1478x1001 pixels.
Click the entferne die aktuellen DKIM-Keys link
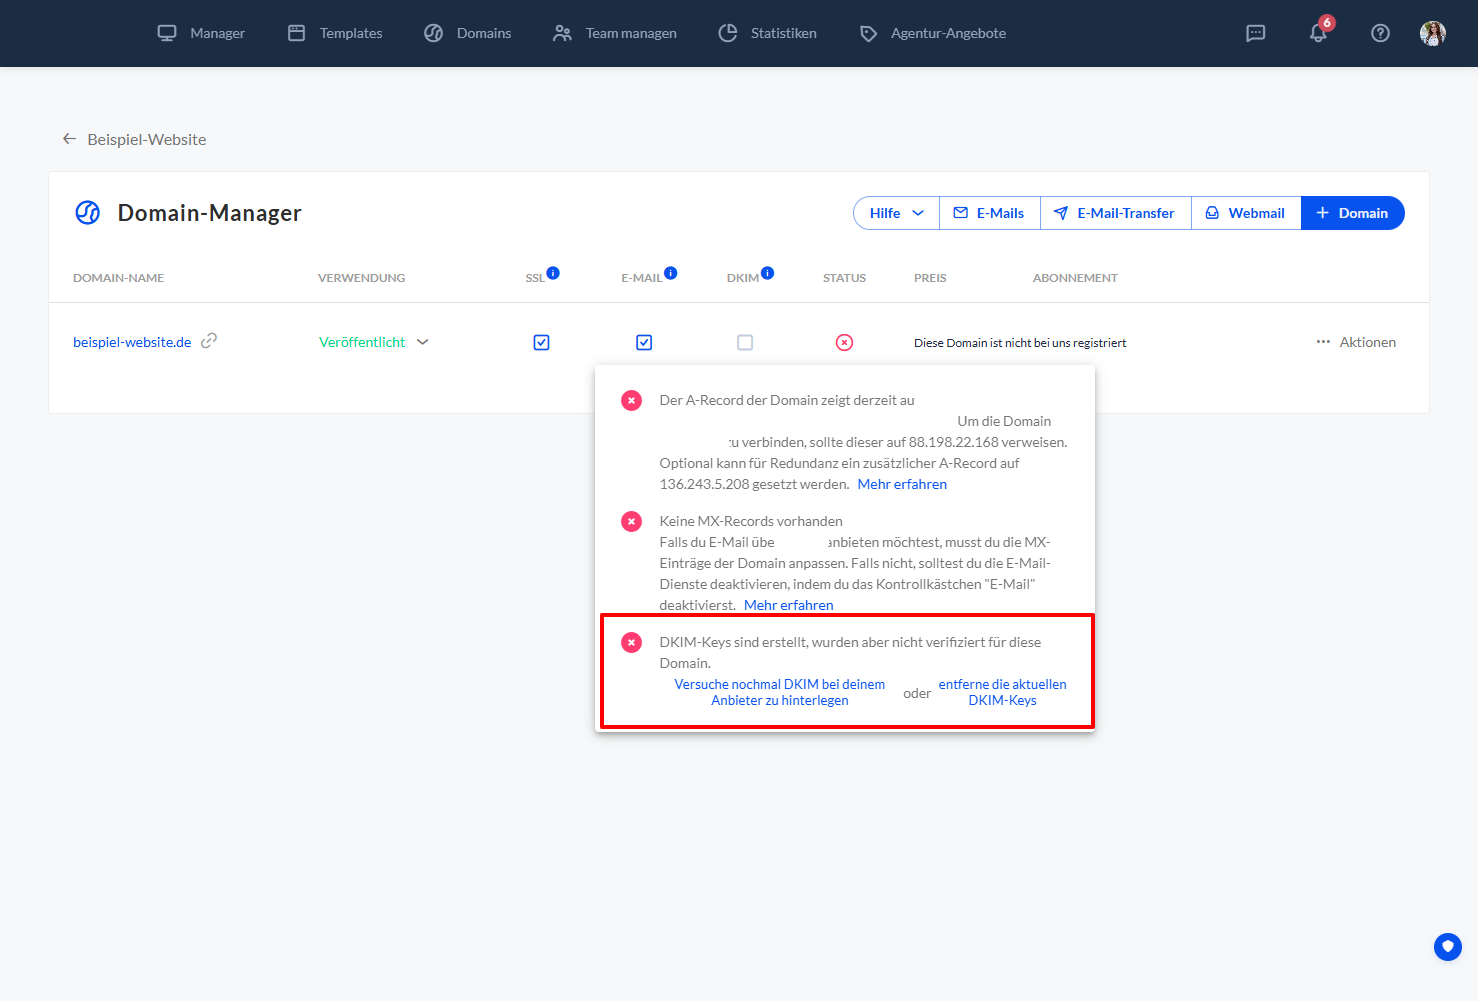(x=1002, y=692)
